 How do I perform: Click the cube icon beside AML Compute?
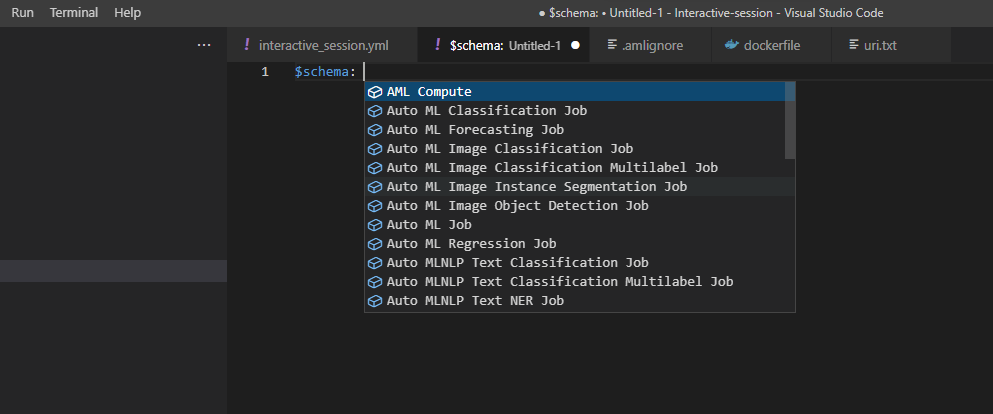(375, 92)
